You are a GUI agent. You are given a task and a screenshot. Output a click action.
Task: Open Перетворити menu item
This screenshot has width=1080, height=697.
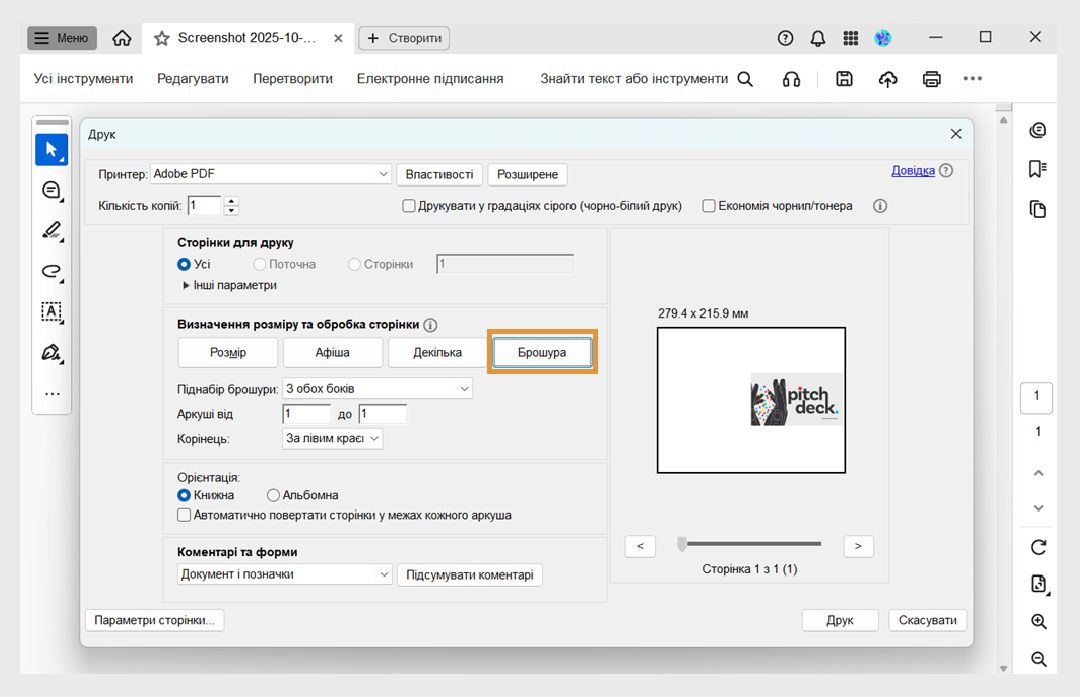(x=293, y=79)
